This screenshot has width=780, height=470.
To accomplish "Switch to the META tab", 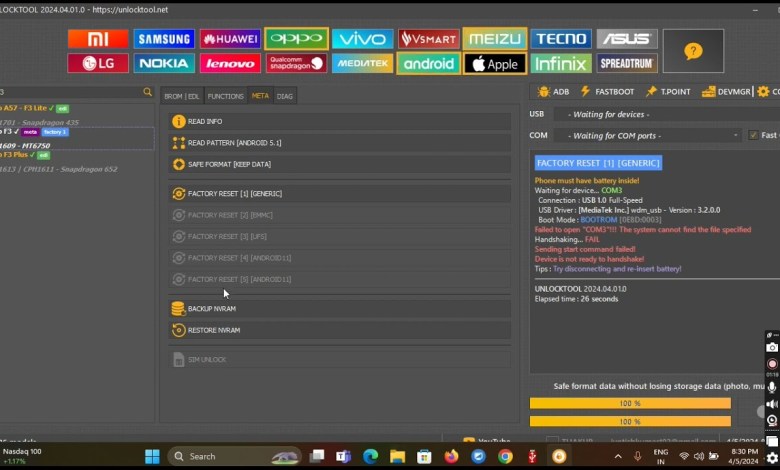I will [x=260, y=96].
